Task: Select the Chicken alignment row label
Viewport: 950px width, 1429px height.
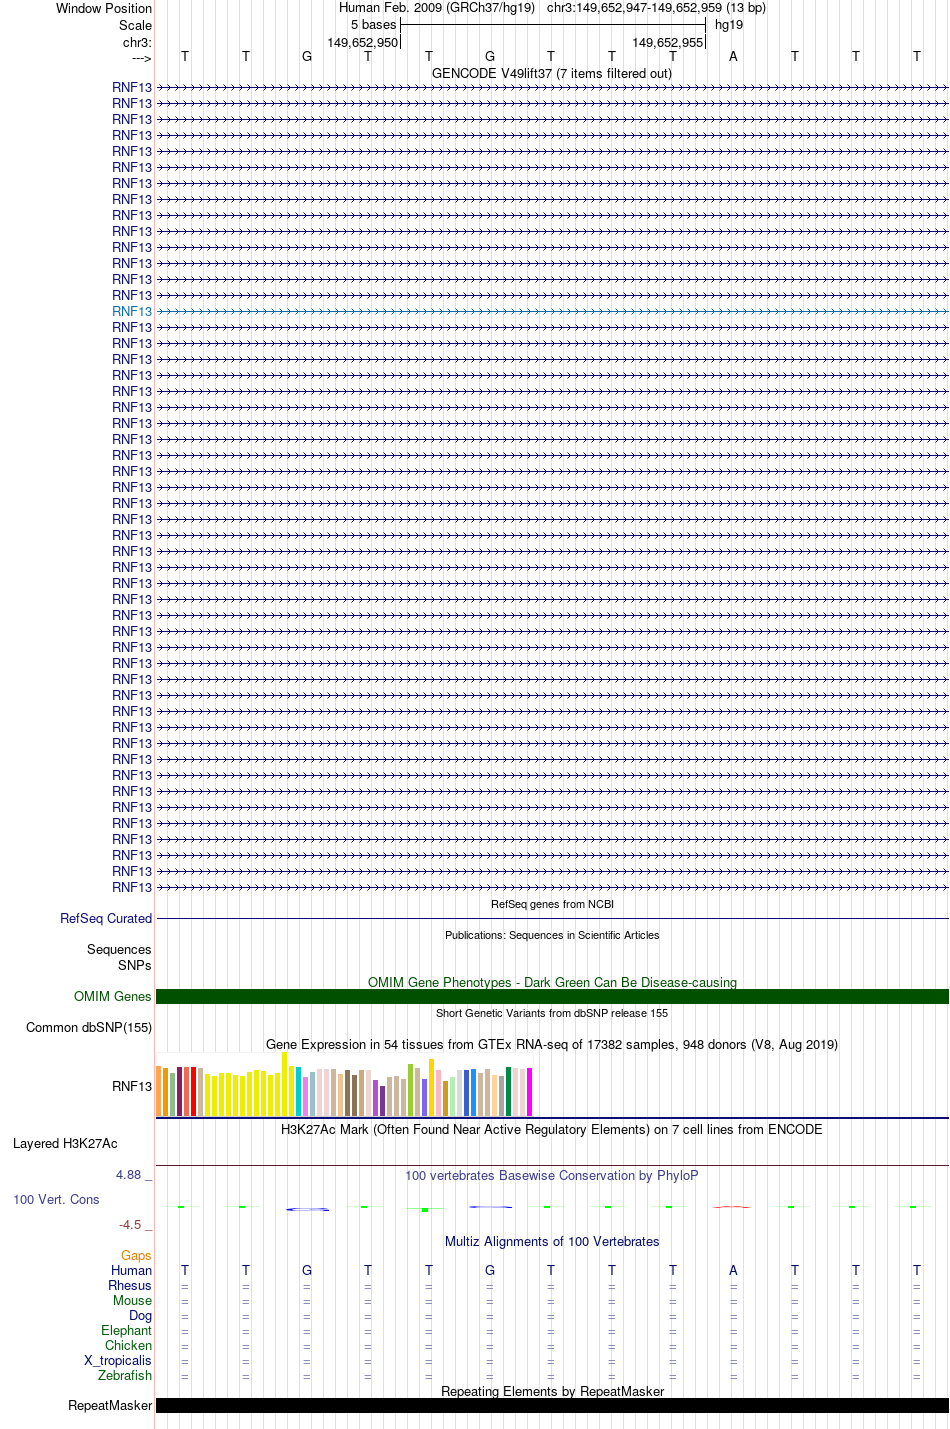Action: [x=129, y=1345]
